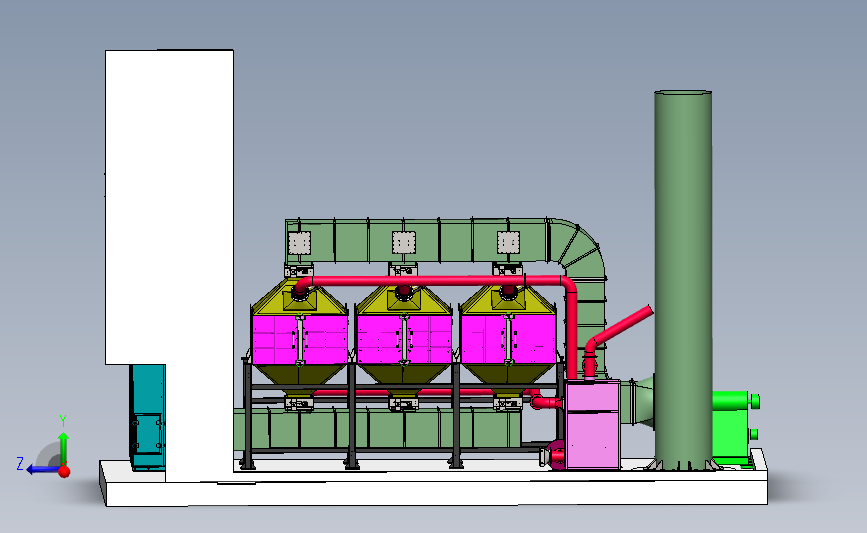Image resolution: width=867 pixels, height=533 pixels.
Task: Select the light pink control cabinet
Action: (592, 424)
